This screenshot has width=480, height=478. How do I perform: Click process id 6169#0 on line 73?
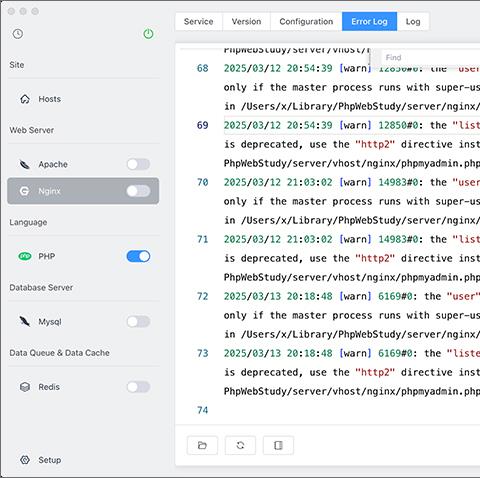pos(395,353)
